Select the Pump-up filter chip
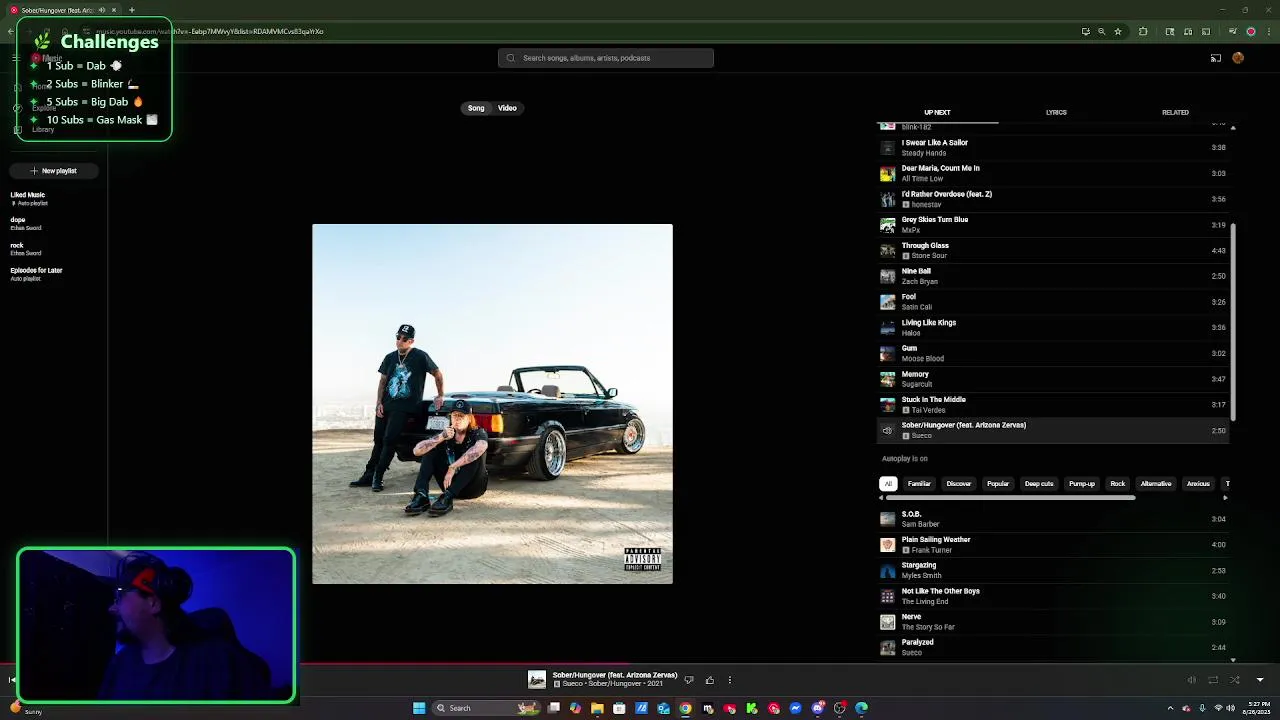 1082,484
